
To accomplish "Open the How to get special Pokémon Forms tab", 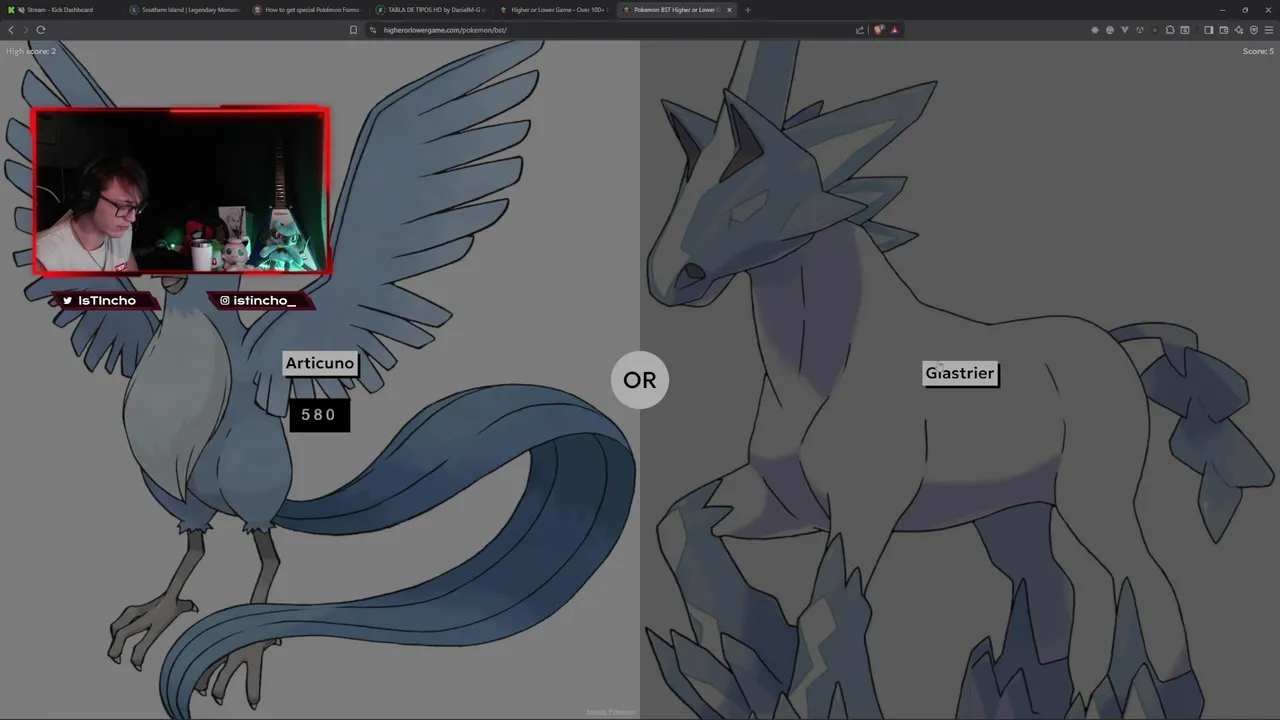I will pos(308,10).
